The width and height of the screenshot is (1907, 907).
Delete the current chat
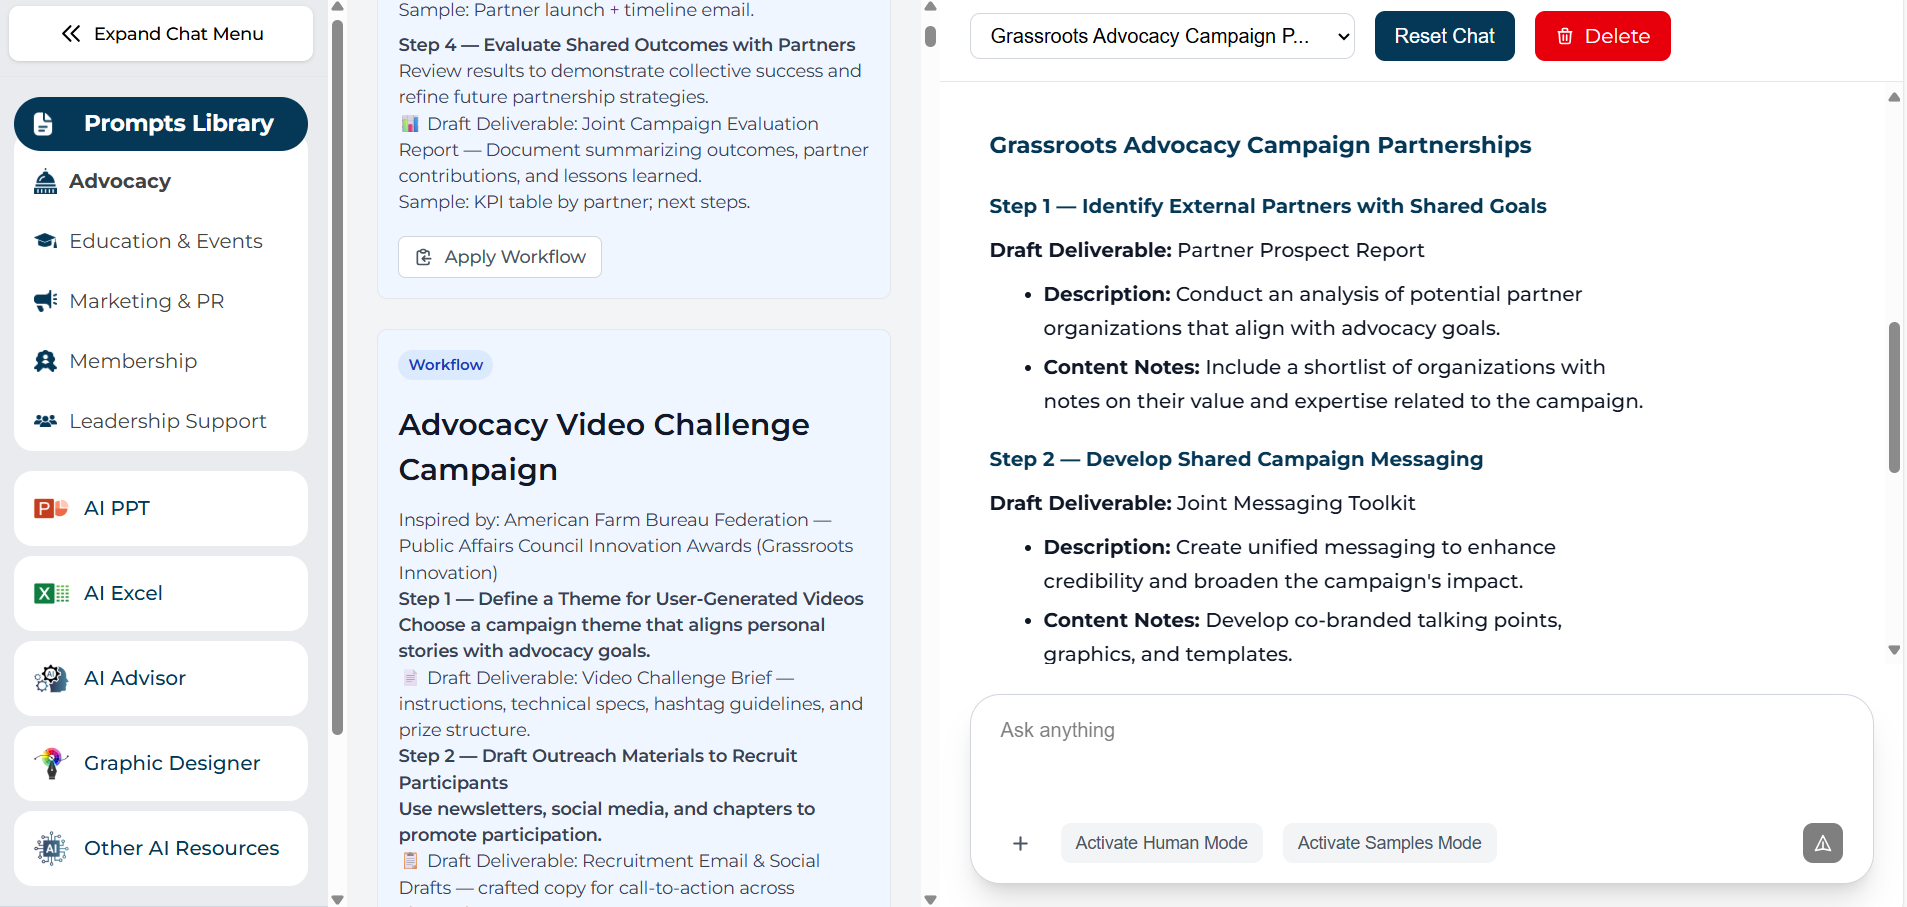1602,36
